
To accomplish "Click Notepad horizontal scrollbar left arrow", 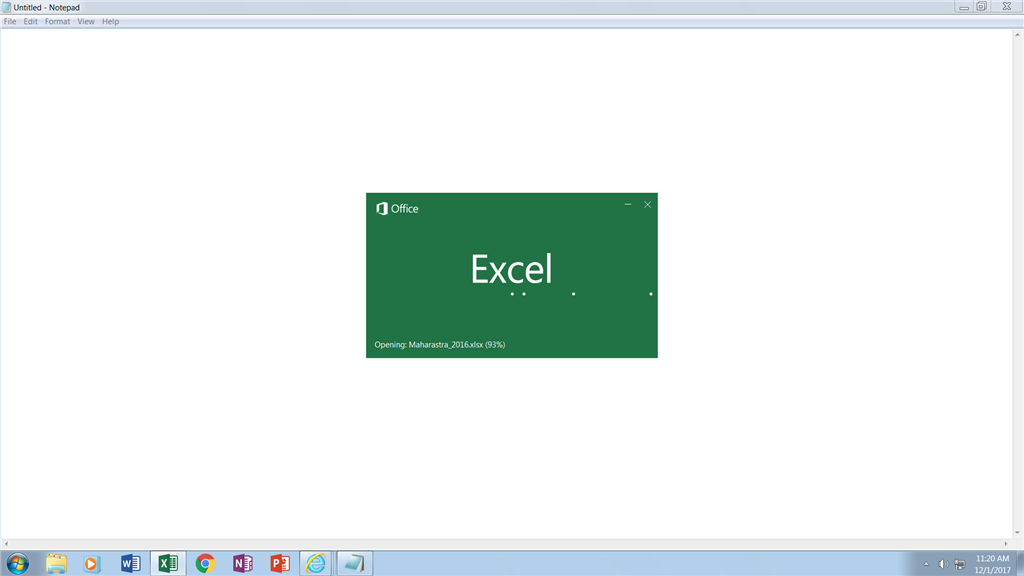I will [x=7, y=543].
